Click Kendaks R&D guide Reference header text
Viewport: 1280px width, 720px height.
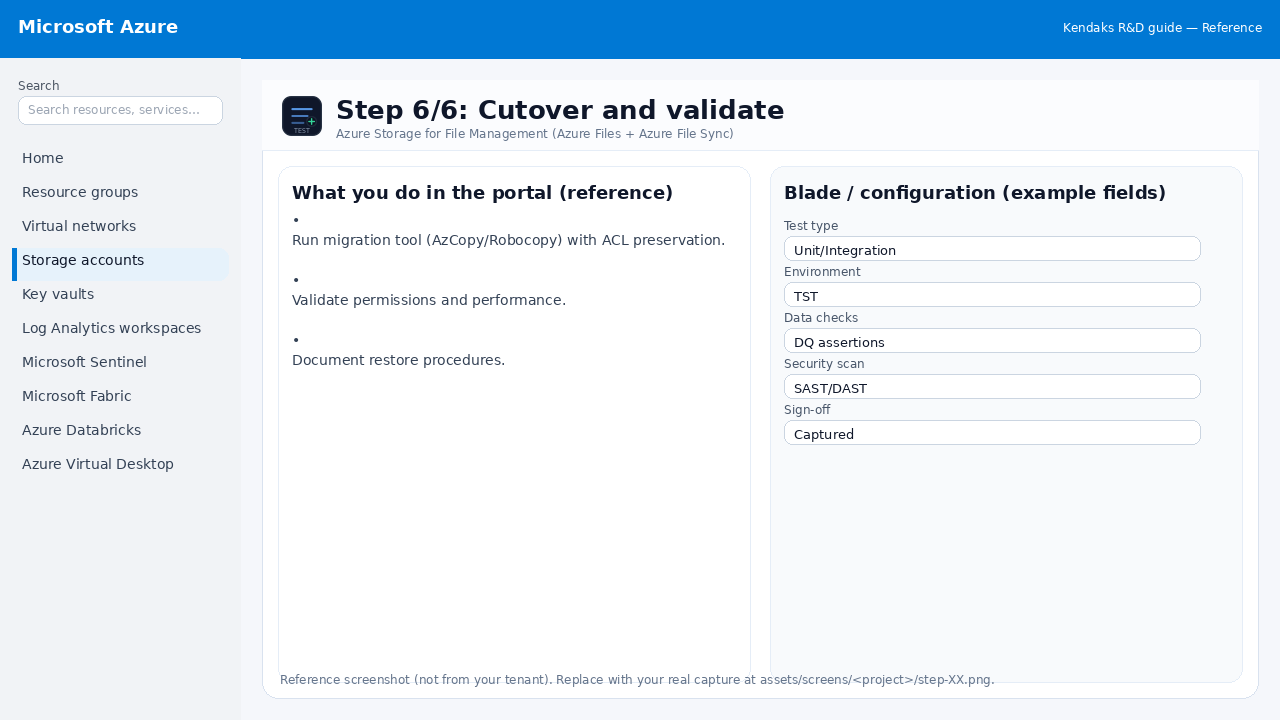point(1162,28)
